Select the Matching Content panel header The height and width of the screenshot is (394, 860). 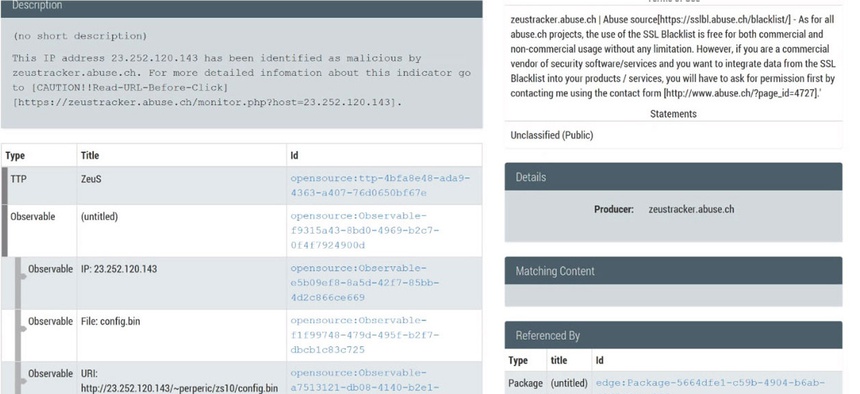pyautogui.click(x=673, y=271)
